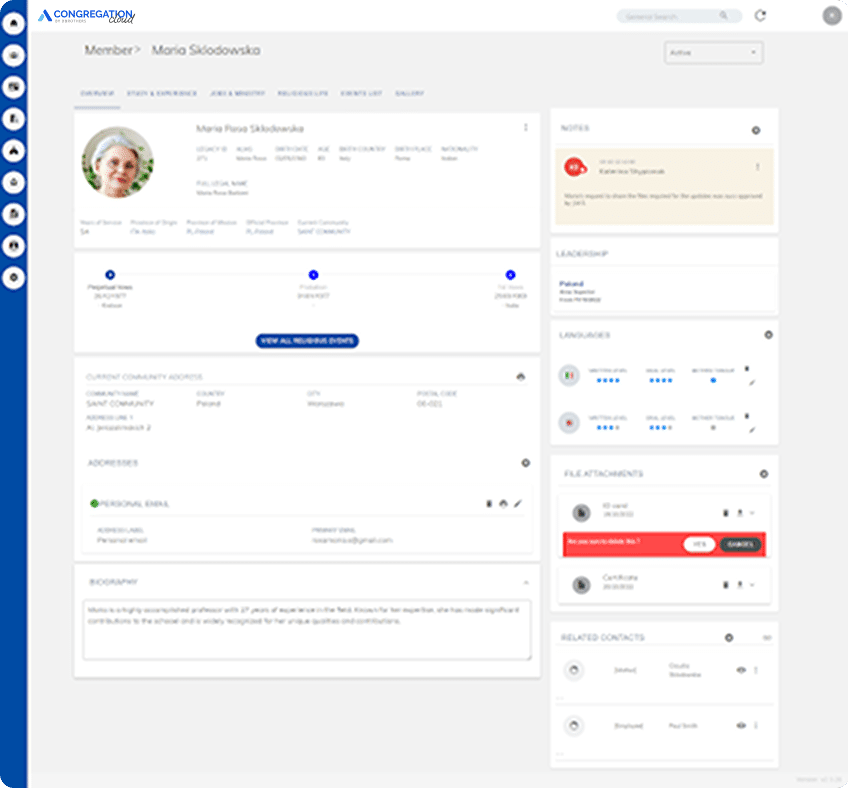The image size is (850, 788).
Task: Print the Current Community Address
Action: point(522,375)
